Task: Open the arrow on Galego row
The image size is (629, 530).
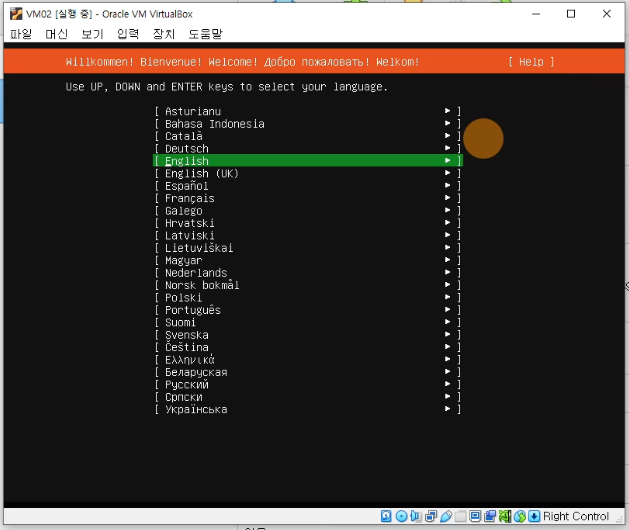Action: [448, 210]
